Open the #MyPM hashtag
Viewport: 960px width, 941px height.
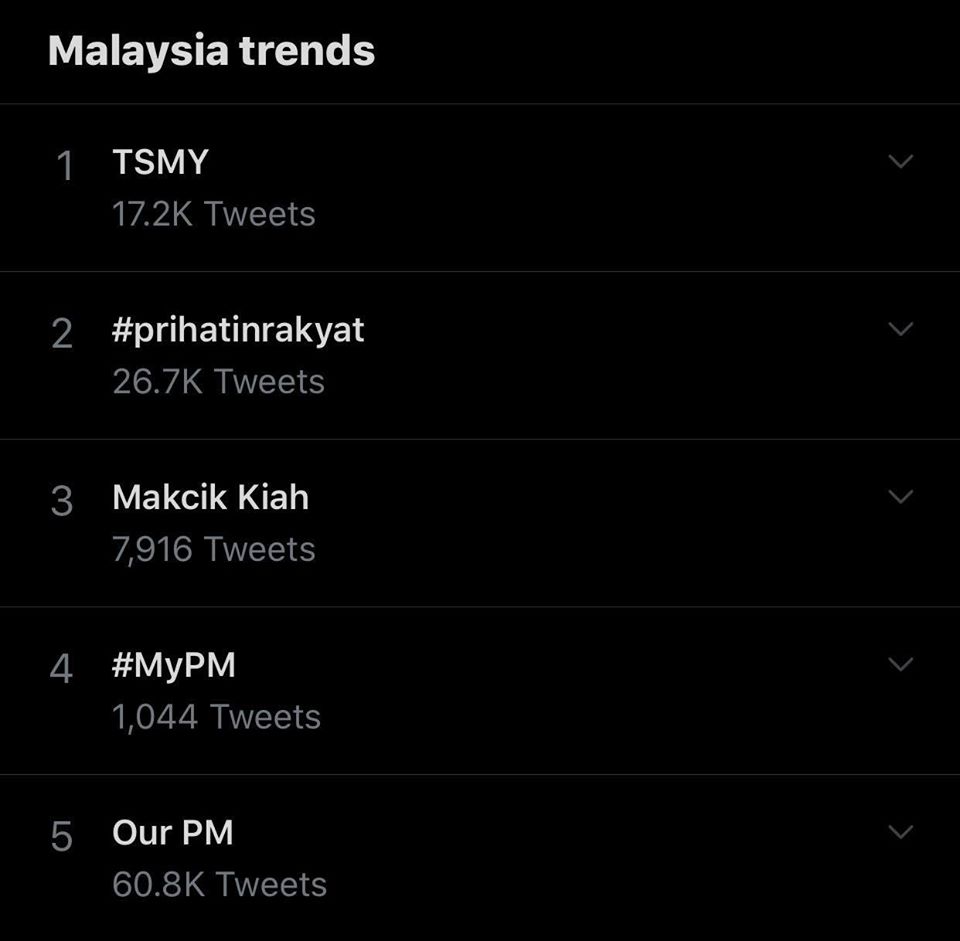pos(174,665)
